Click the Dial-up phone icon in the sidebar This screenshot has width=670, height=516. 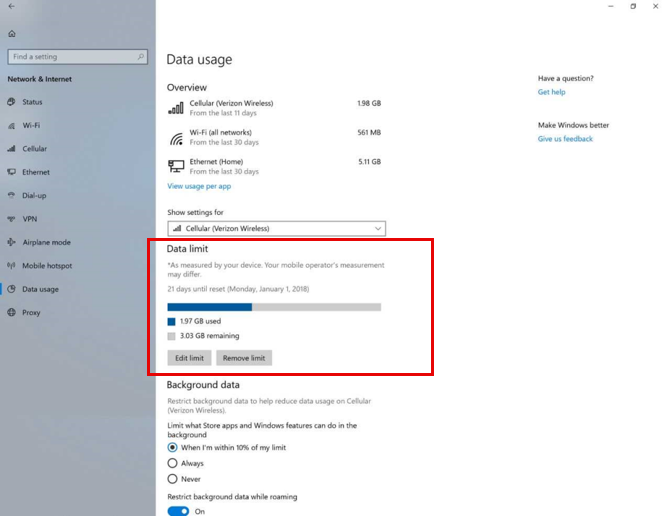click(12, 195)
